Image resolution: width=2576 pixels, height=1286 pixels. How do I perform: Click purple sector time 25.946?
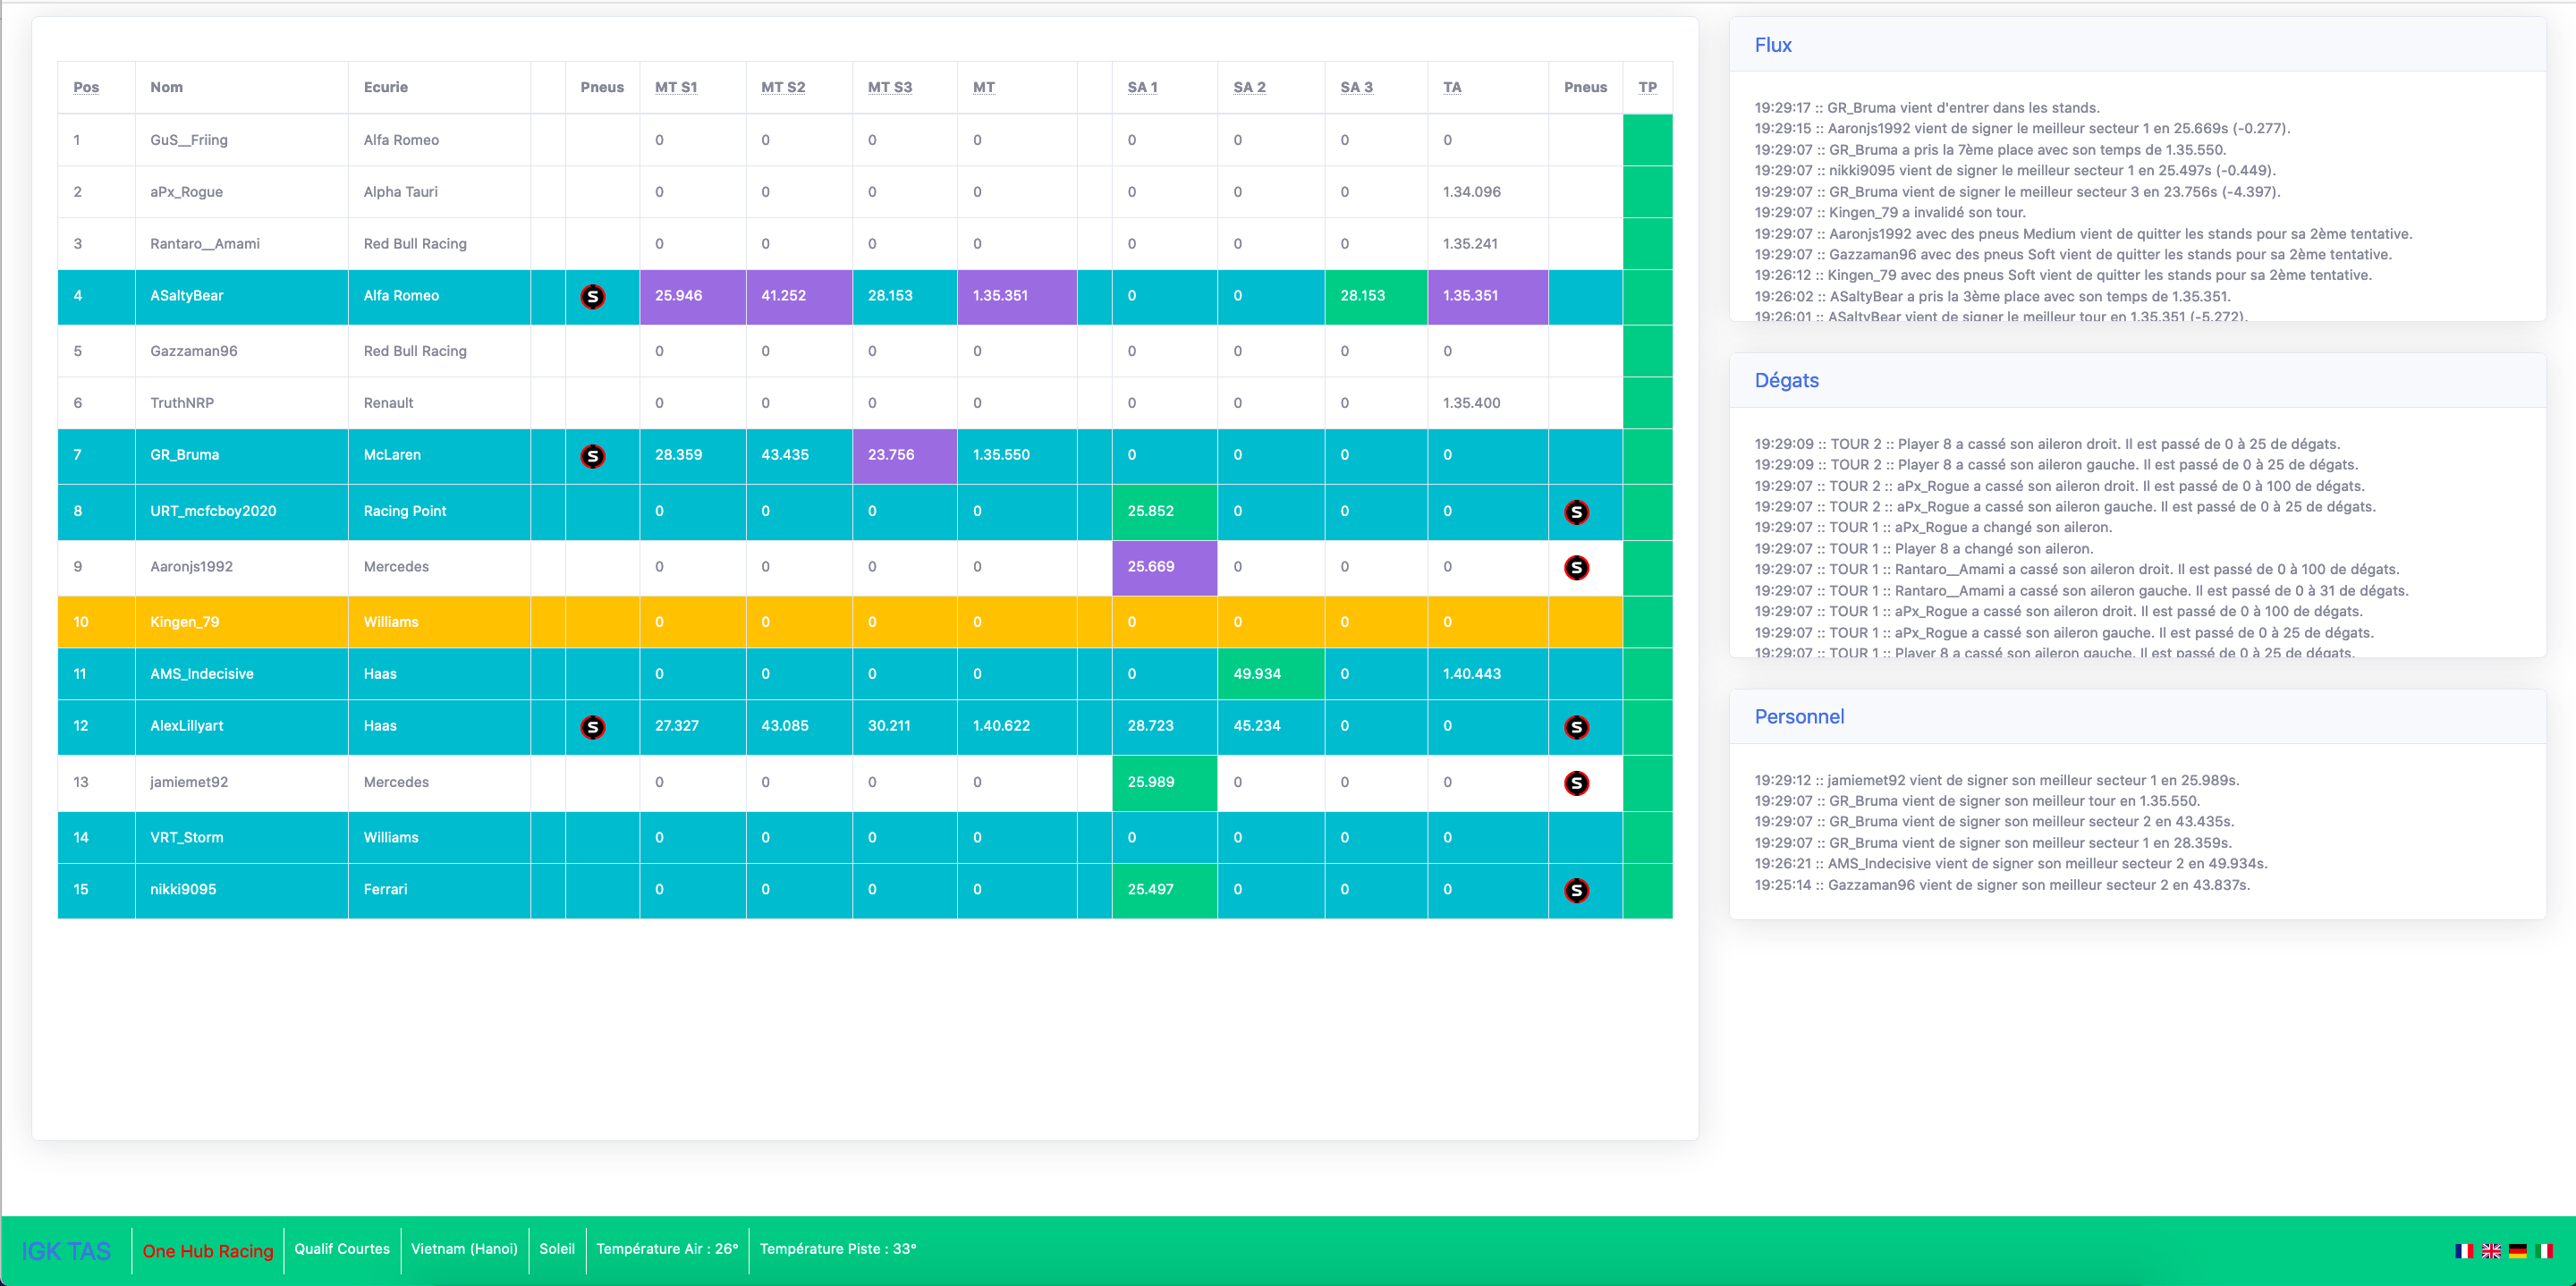(693, 297)
